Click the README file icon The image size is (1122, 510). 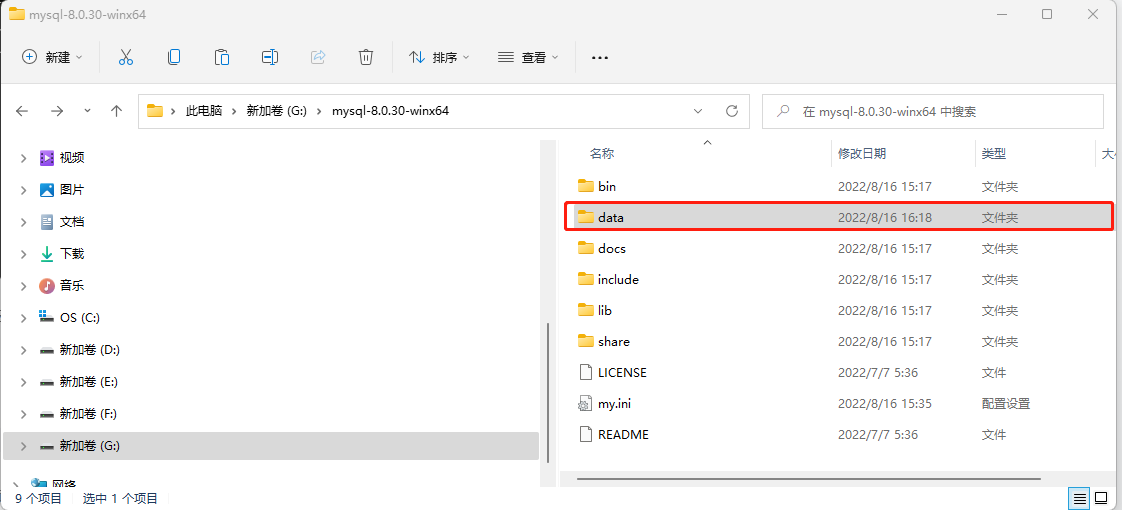pos(586,434)
